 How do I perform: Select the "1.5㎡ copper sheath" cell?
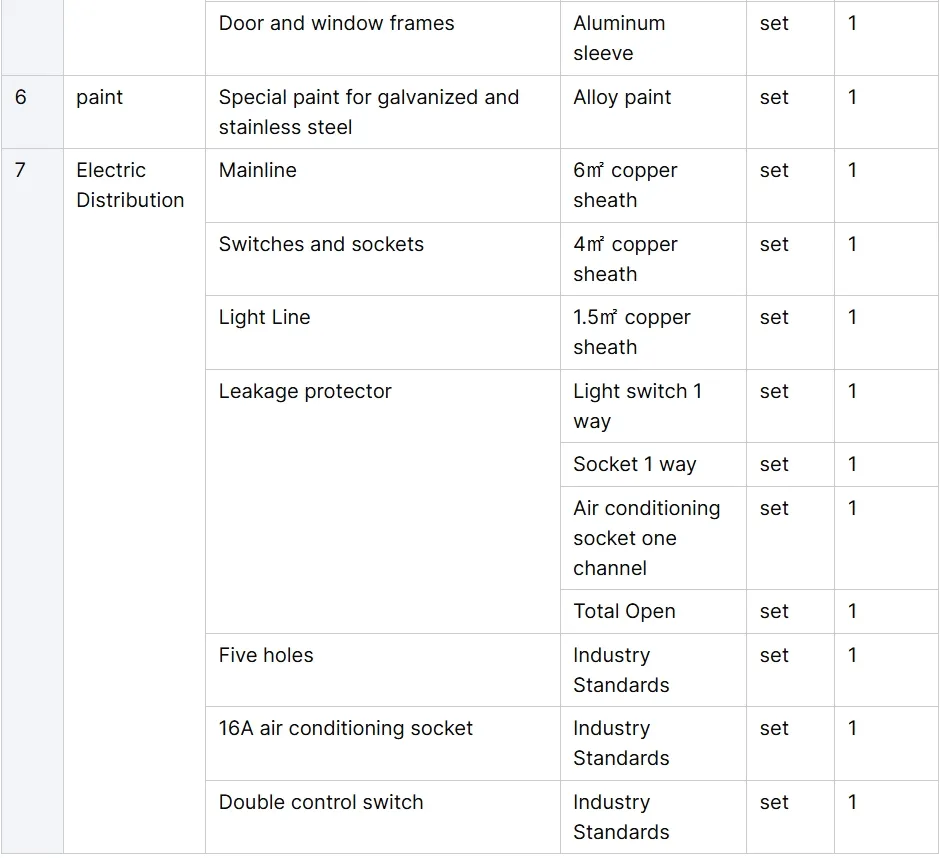point(631,332)
